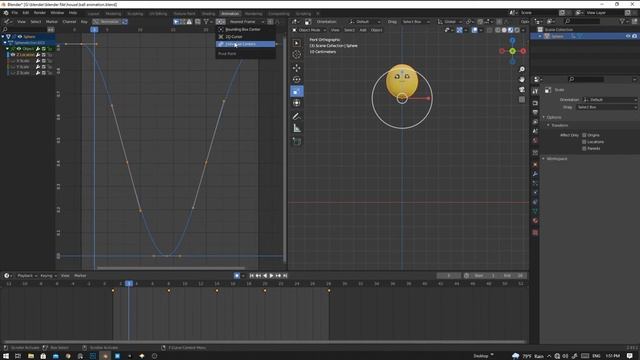Image resolution: width=640 pixels, height=360 pixels.
Task: Collapse the Options panel
Action: tap(544, 117)
